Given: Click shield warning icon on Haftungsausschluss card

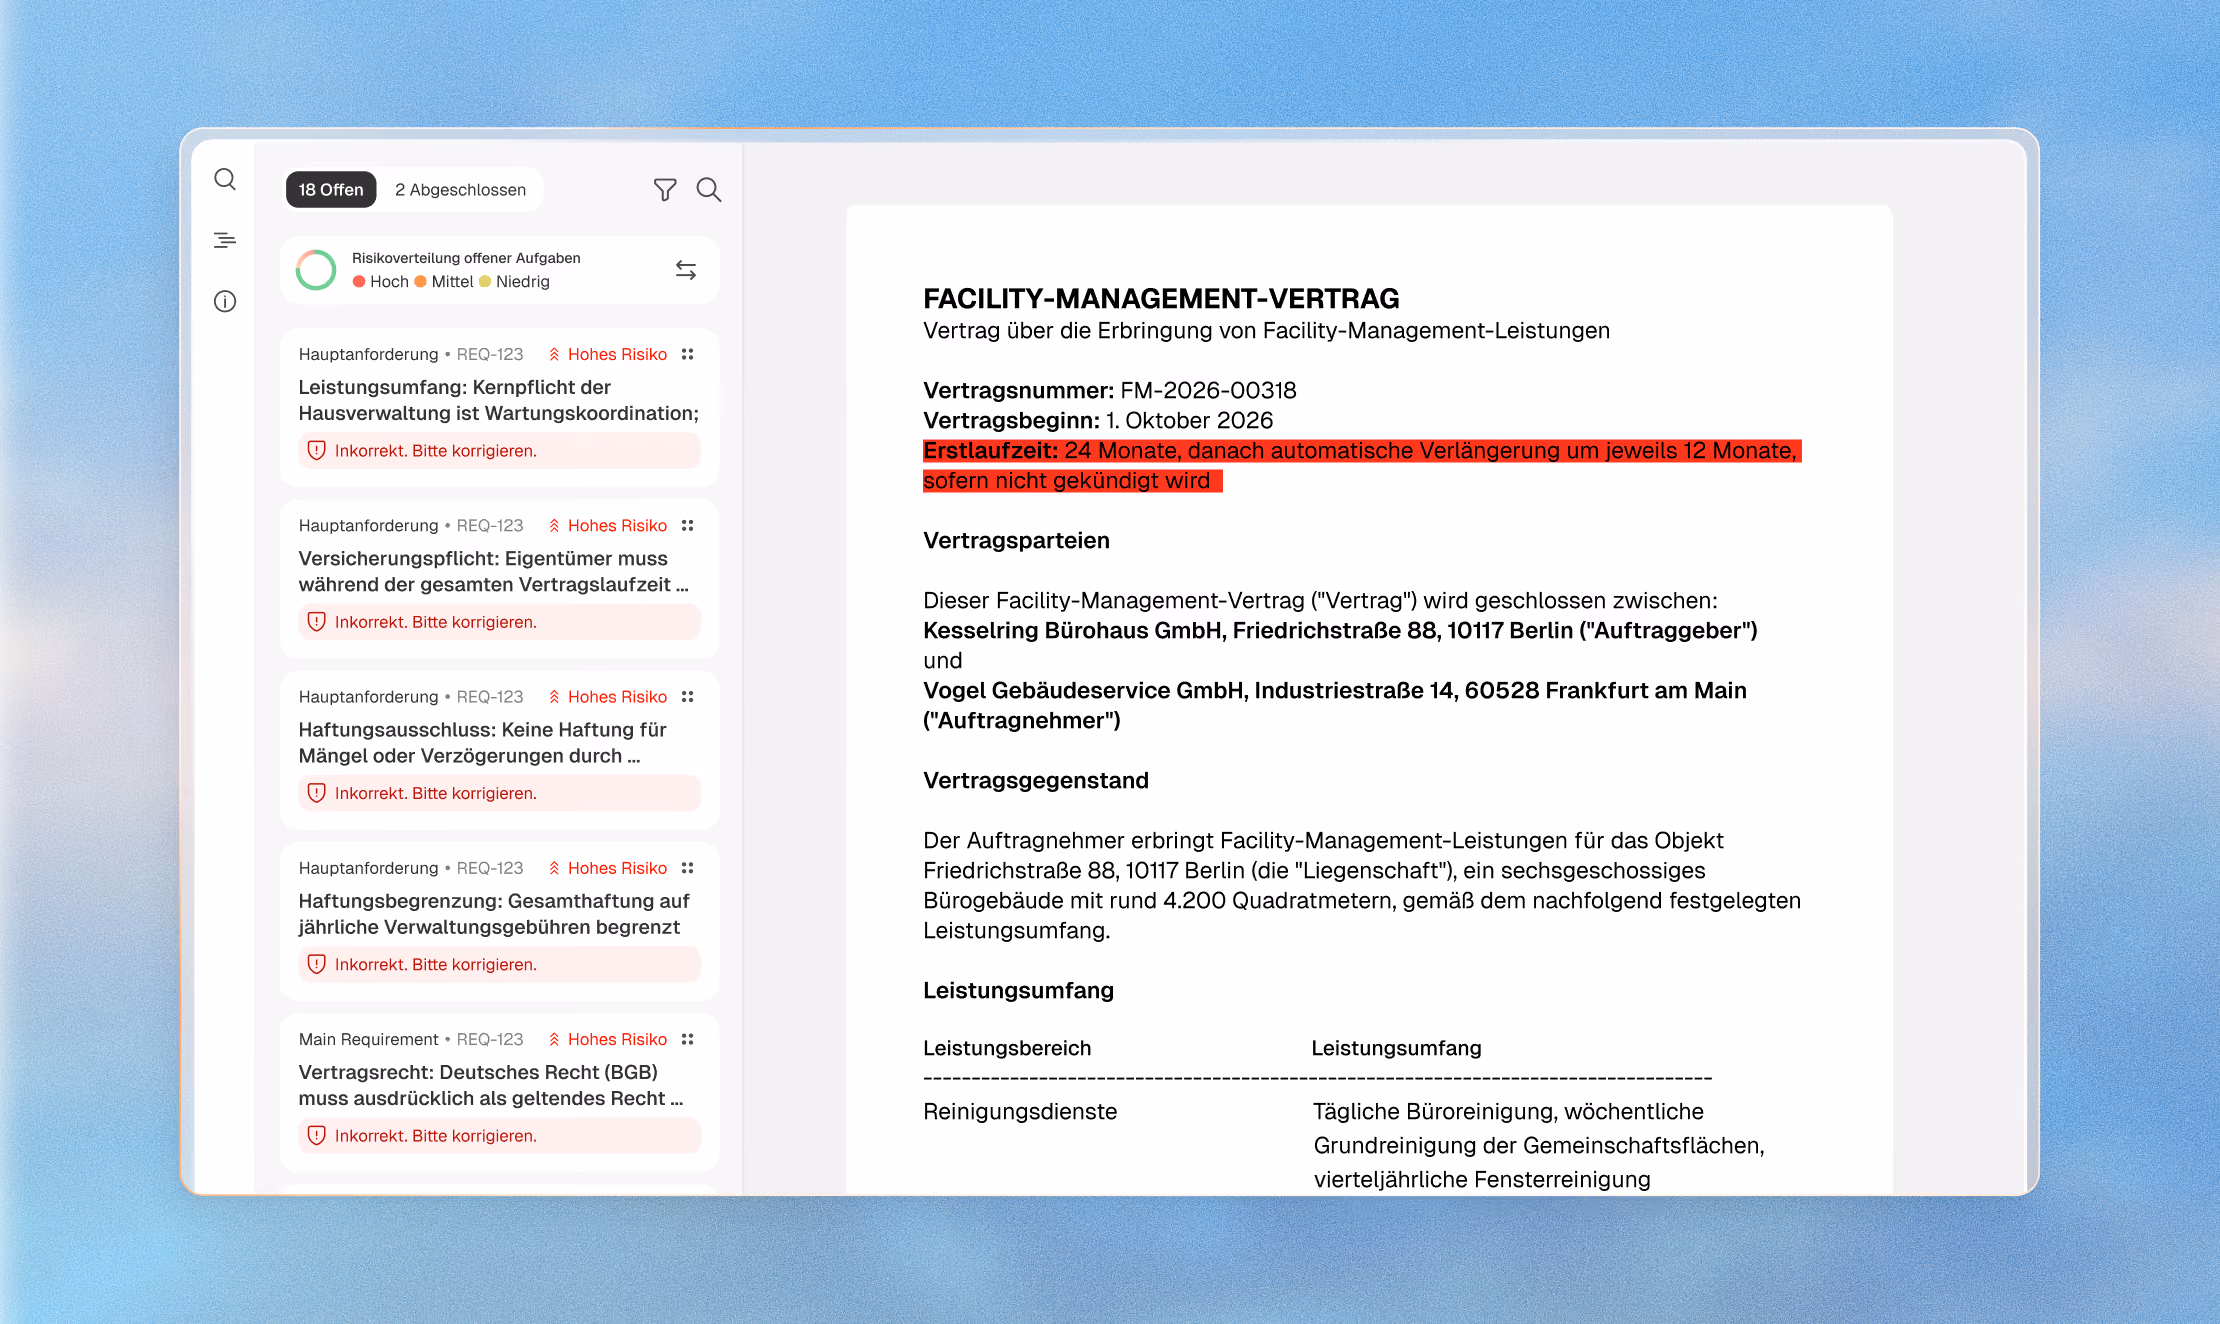Looking at the screenshot, I should pos(317,793).
